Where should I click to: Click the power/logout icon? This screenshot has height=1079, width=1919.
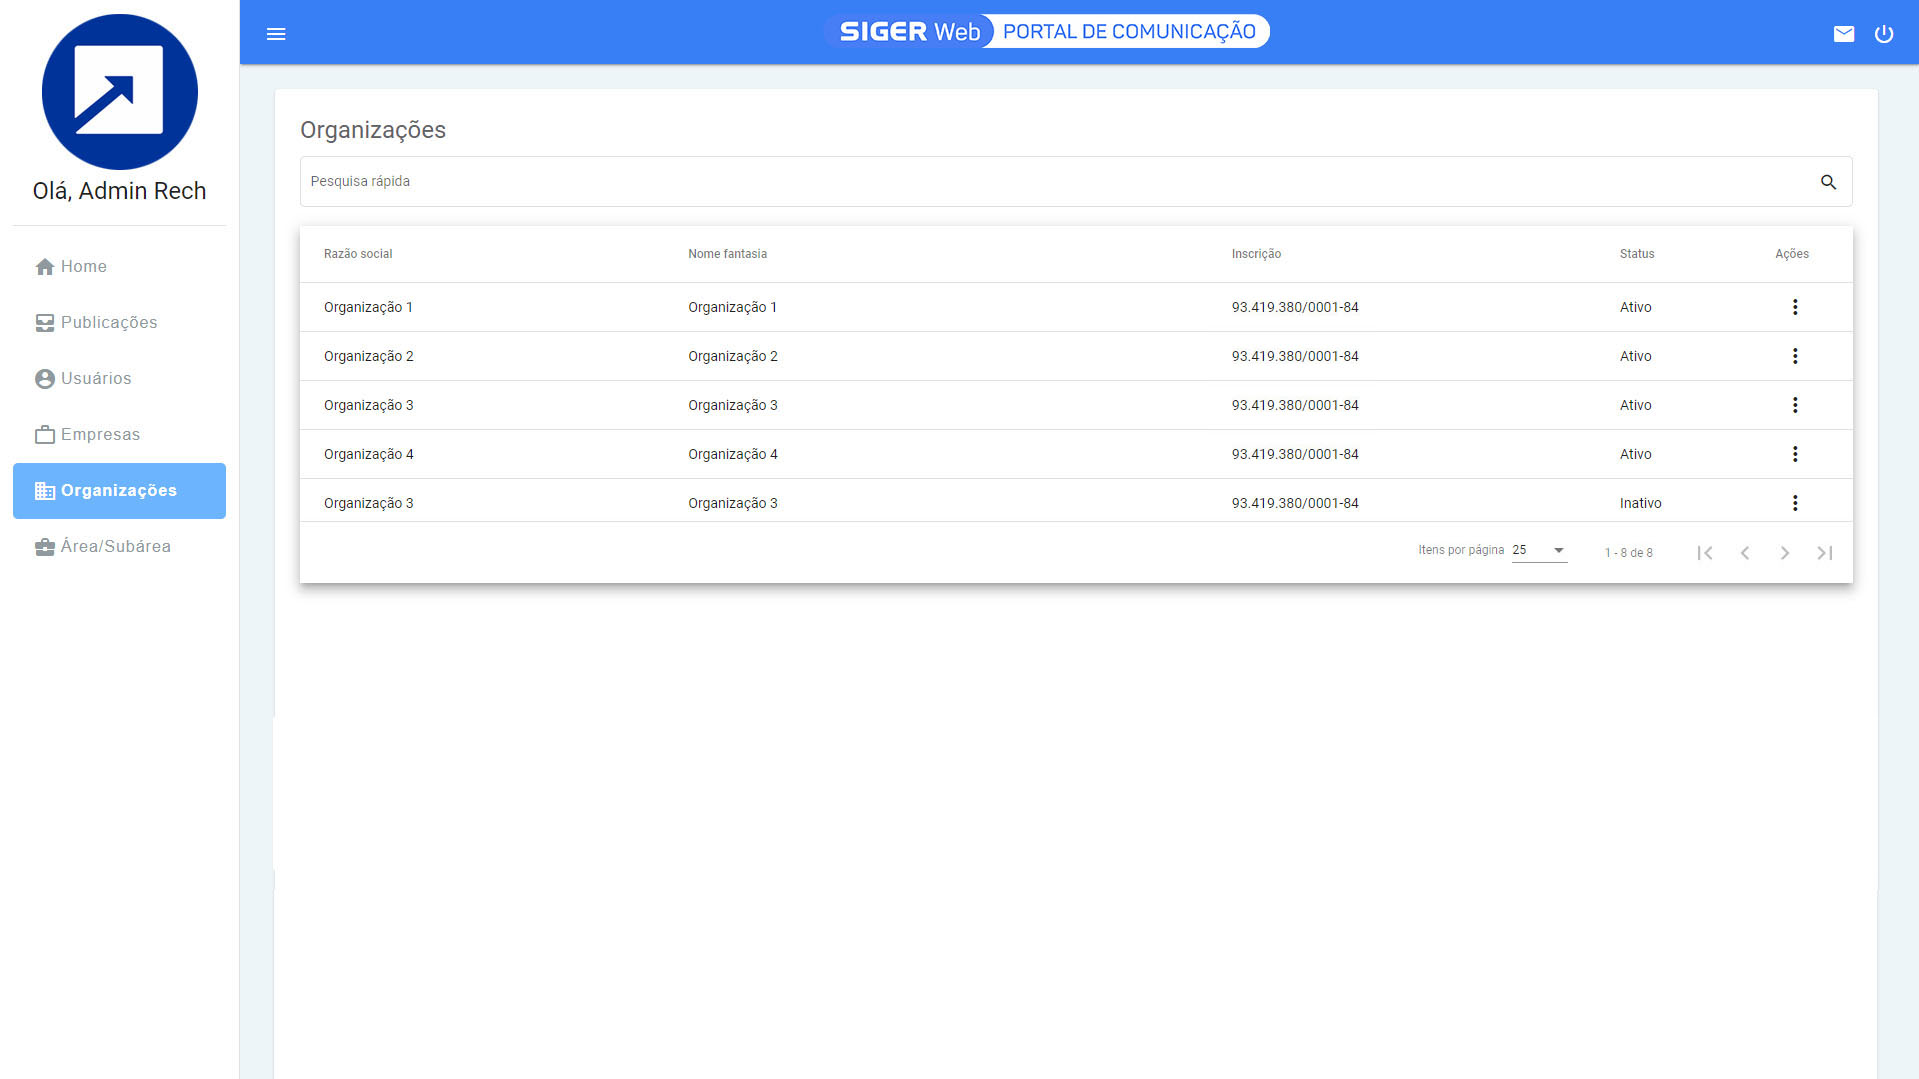point(1884,33)
